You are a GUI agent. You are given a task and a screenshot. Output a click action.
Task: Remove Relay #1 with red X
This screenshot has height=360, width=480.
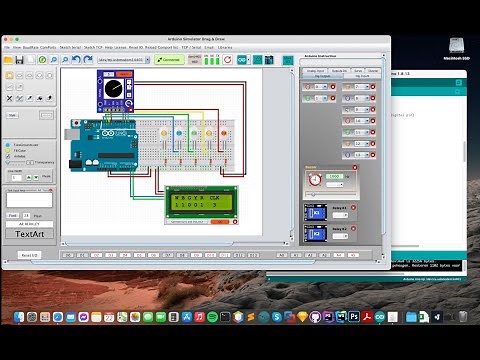[x=354, y=208]
